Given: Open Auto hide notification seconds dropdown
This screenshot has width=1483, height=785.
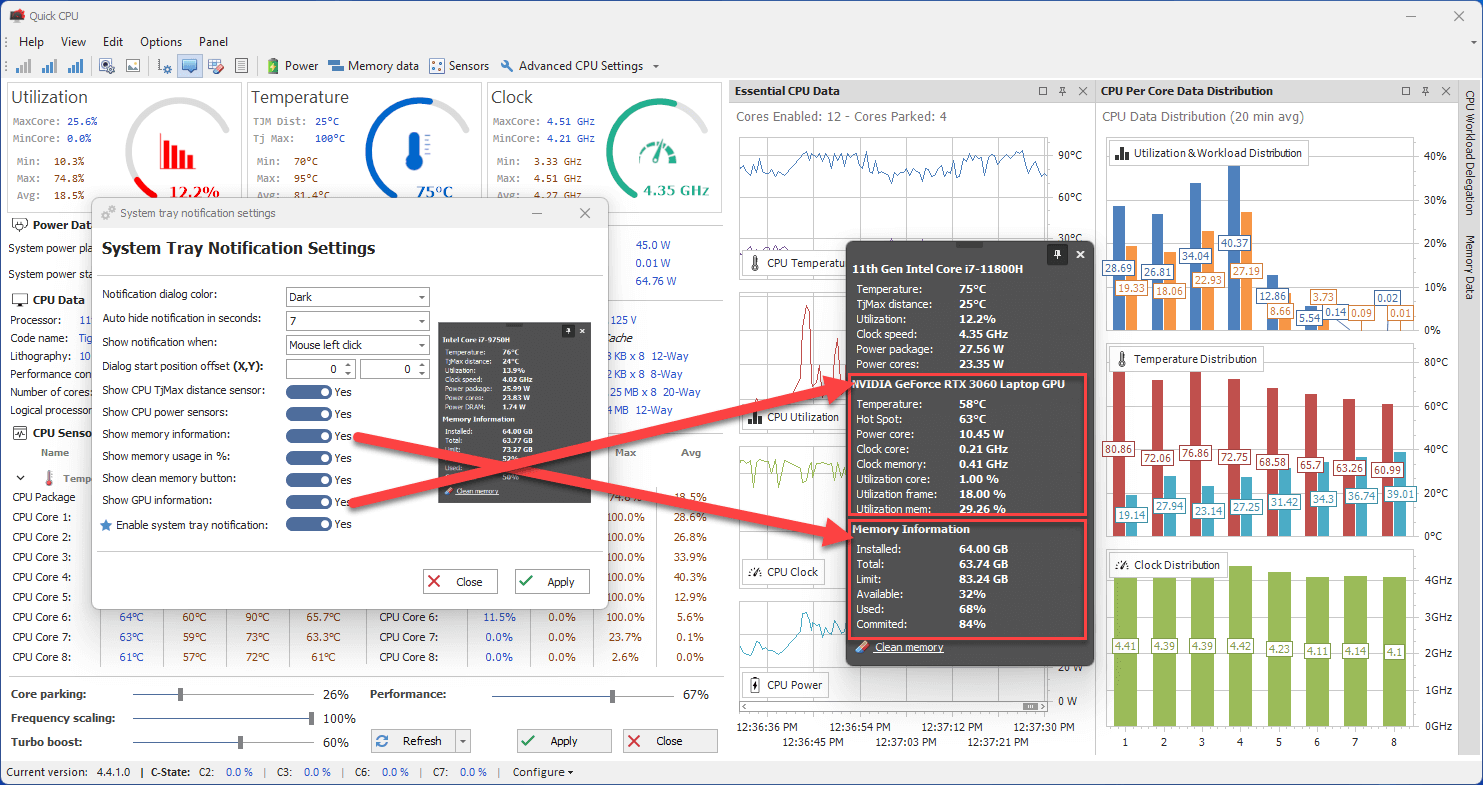Looking at the screenshot, I should (357, 321).
